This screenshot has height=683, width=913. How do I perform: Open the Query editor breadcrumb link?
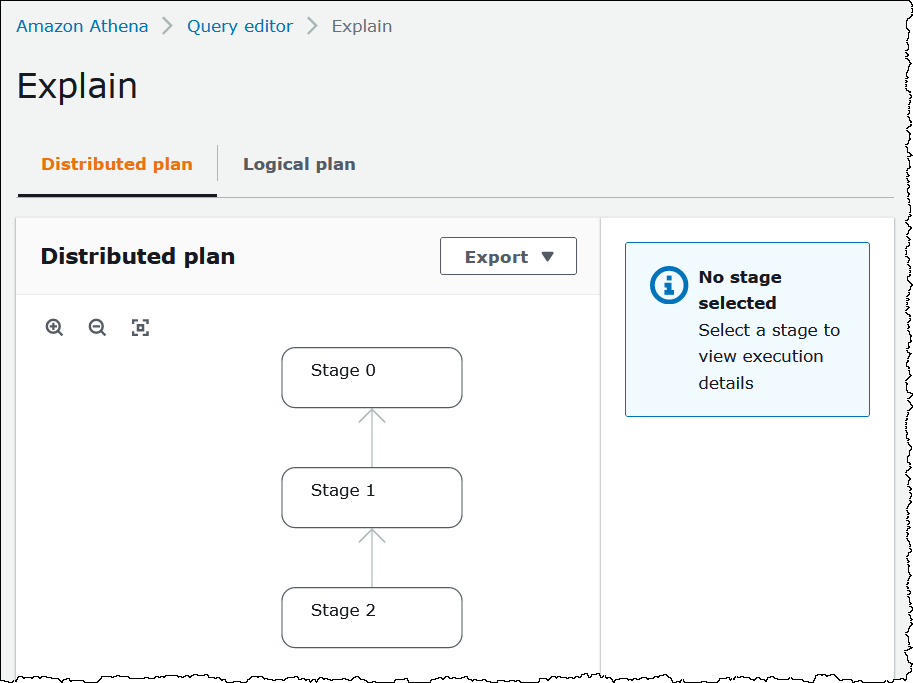click(240, 26)
